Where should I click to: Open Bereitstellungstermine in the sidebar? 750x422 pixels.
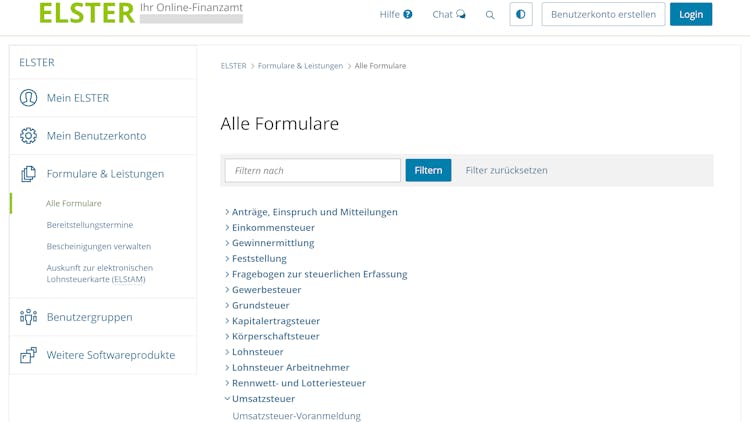pos(90,225)
